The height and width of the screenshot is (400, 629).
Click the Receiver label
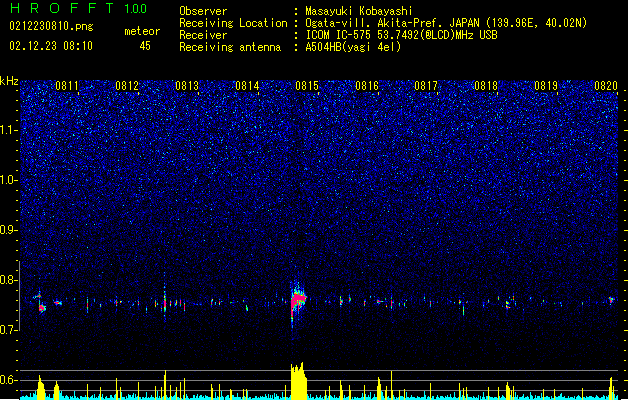pyautogui.click(x=203, y=35)
